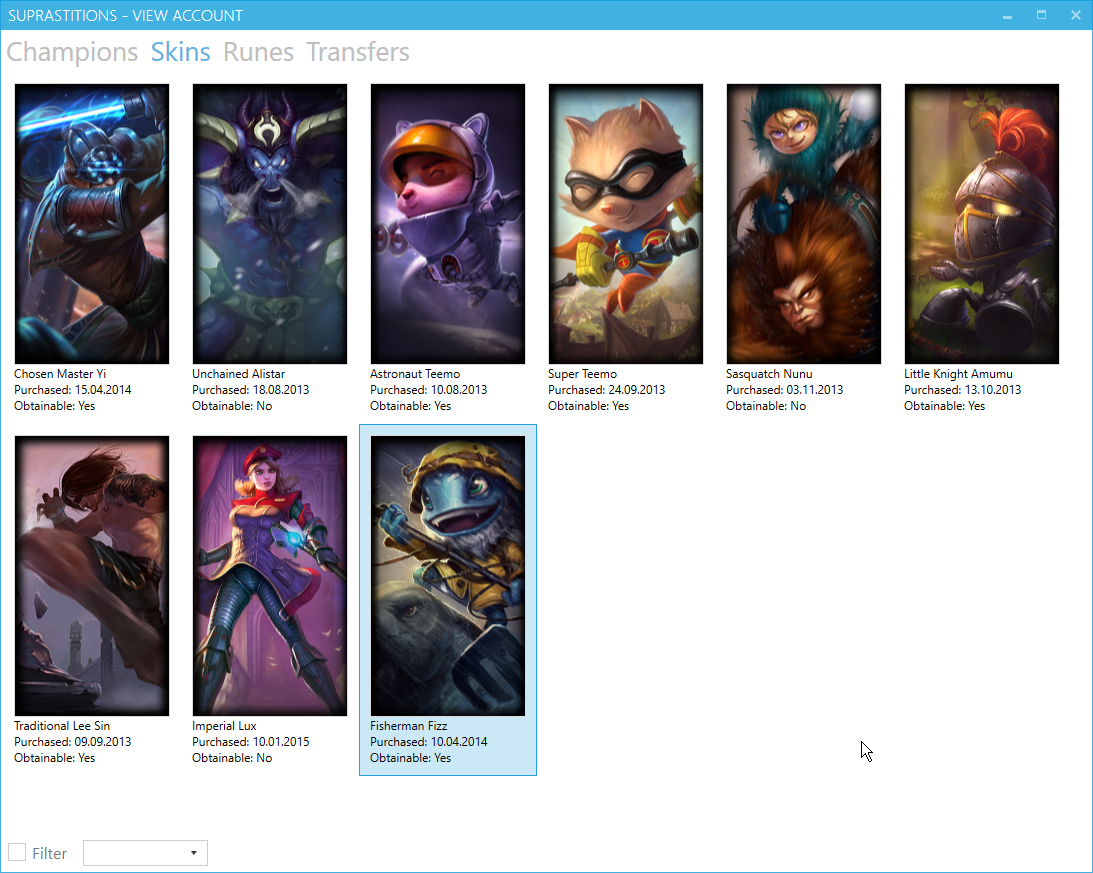Screen dimensions: 1093x873
Task: Click 'Obtainable: Yes' under Super Teemo
Action: [588, 406]
